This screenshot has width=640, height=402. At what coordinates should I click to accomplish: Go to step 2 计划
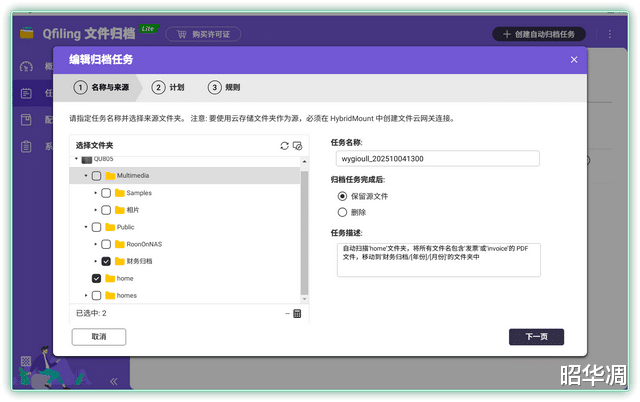tap(168, 87)
